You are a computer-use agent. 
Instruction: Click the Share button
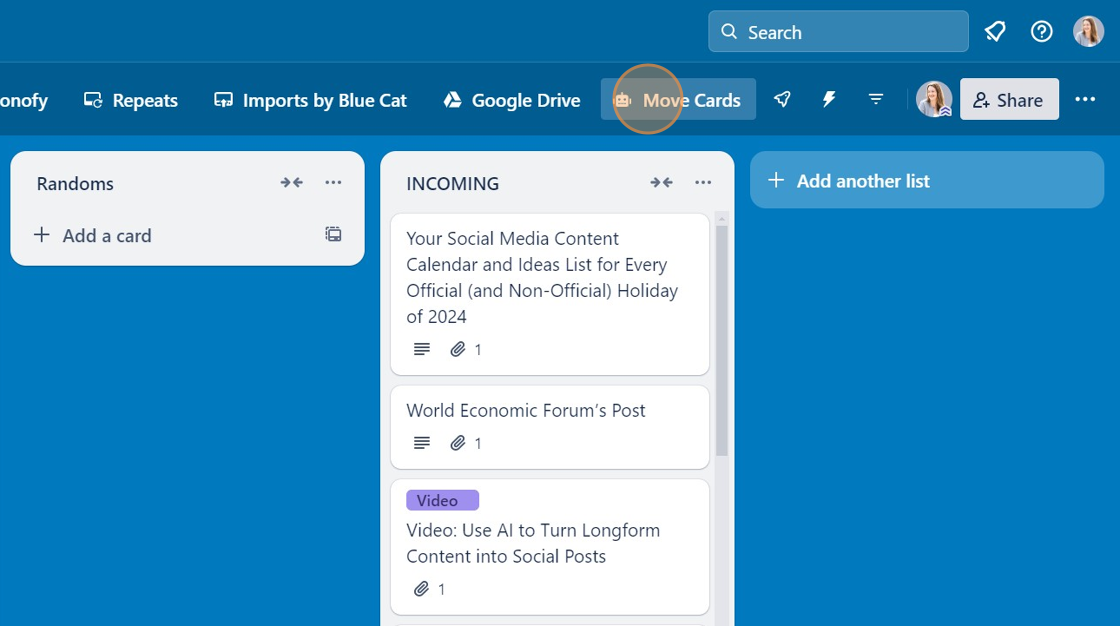[1009, 99]
